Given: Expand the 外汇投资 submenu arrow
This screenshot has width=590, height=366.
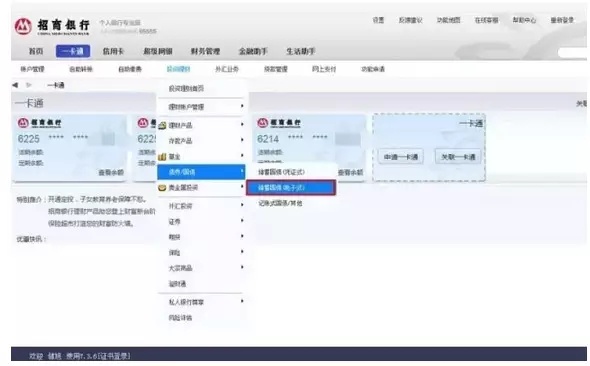Looking at the screenshot, I should tap(242, 205).
